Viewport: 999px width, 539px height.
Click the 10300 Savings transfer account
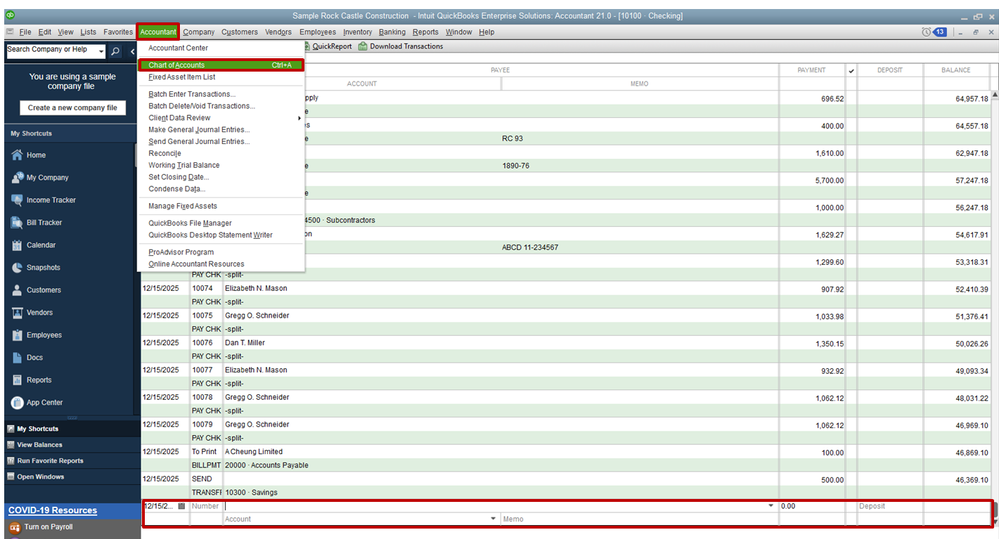pos(251,492)
